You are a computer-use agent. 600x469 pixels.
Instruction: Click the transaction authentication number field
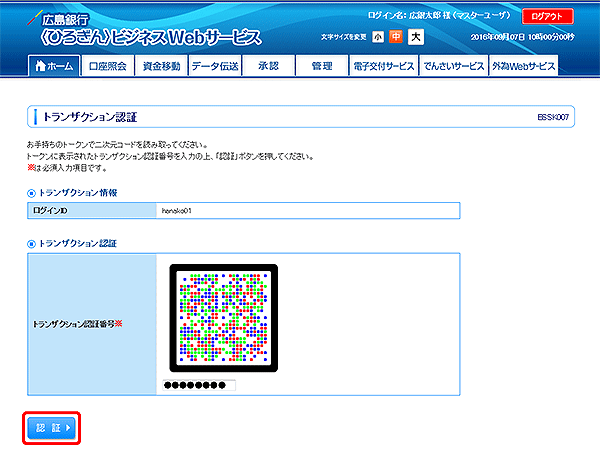199,385
